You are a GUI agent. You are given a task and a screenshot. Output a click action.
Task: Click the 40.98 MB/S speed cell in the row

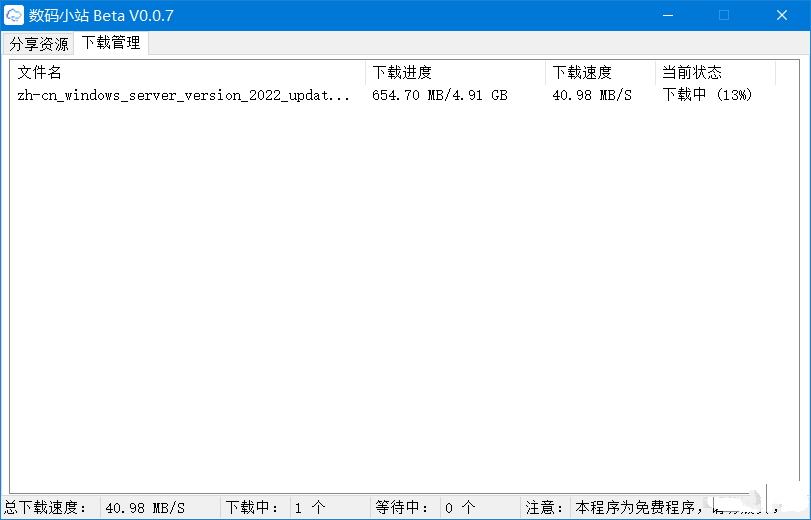click(592, 95)
